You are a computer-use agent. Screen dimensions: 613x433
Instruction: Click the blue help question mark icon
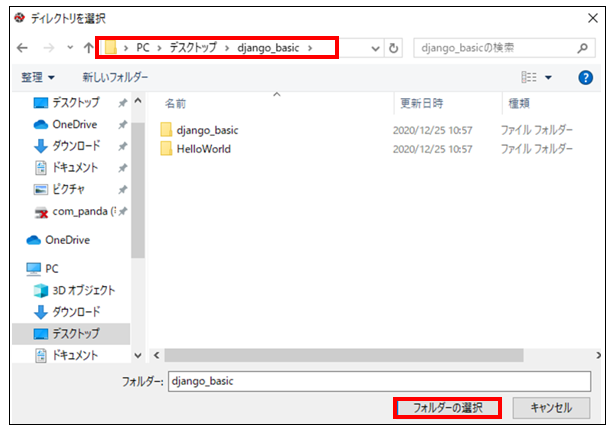(585, 77)
